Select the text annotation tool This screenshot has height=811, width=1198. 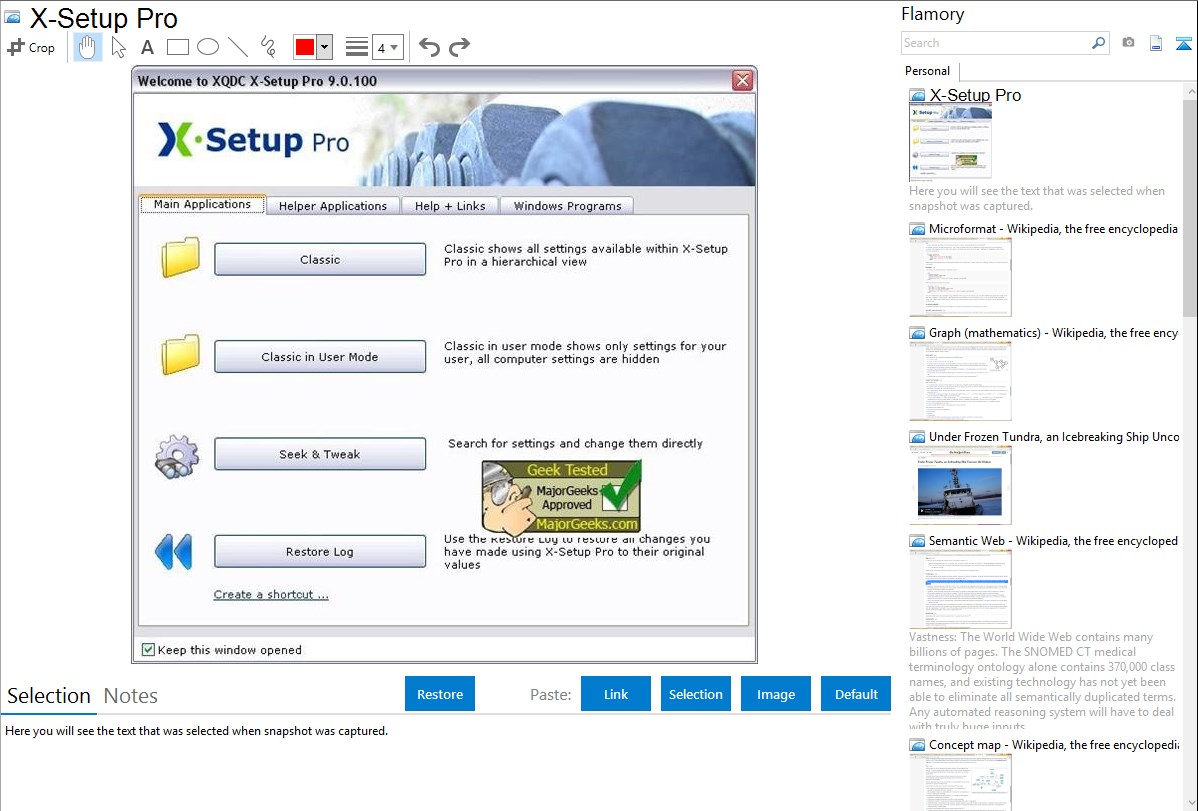pyautogui.click(x=147, y=47)
